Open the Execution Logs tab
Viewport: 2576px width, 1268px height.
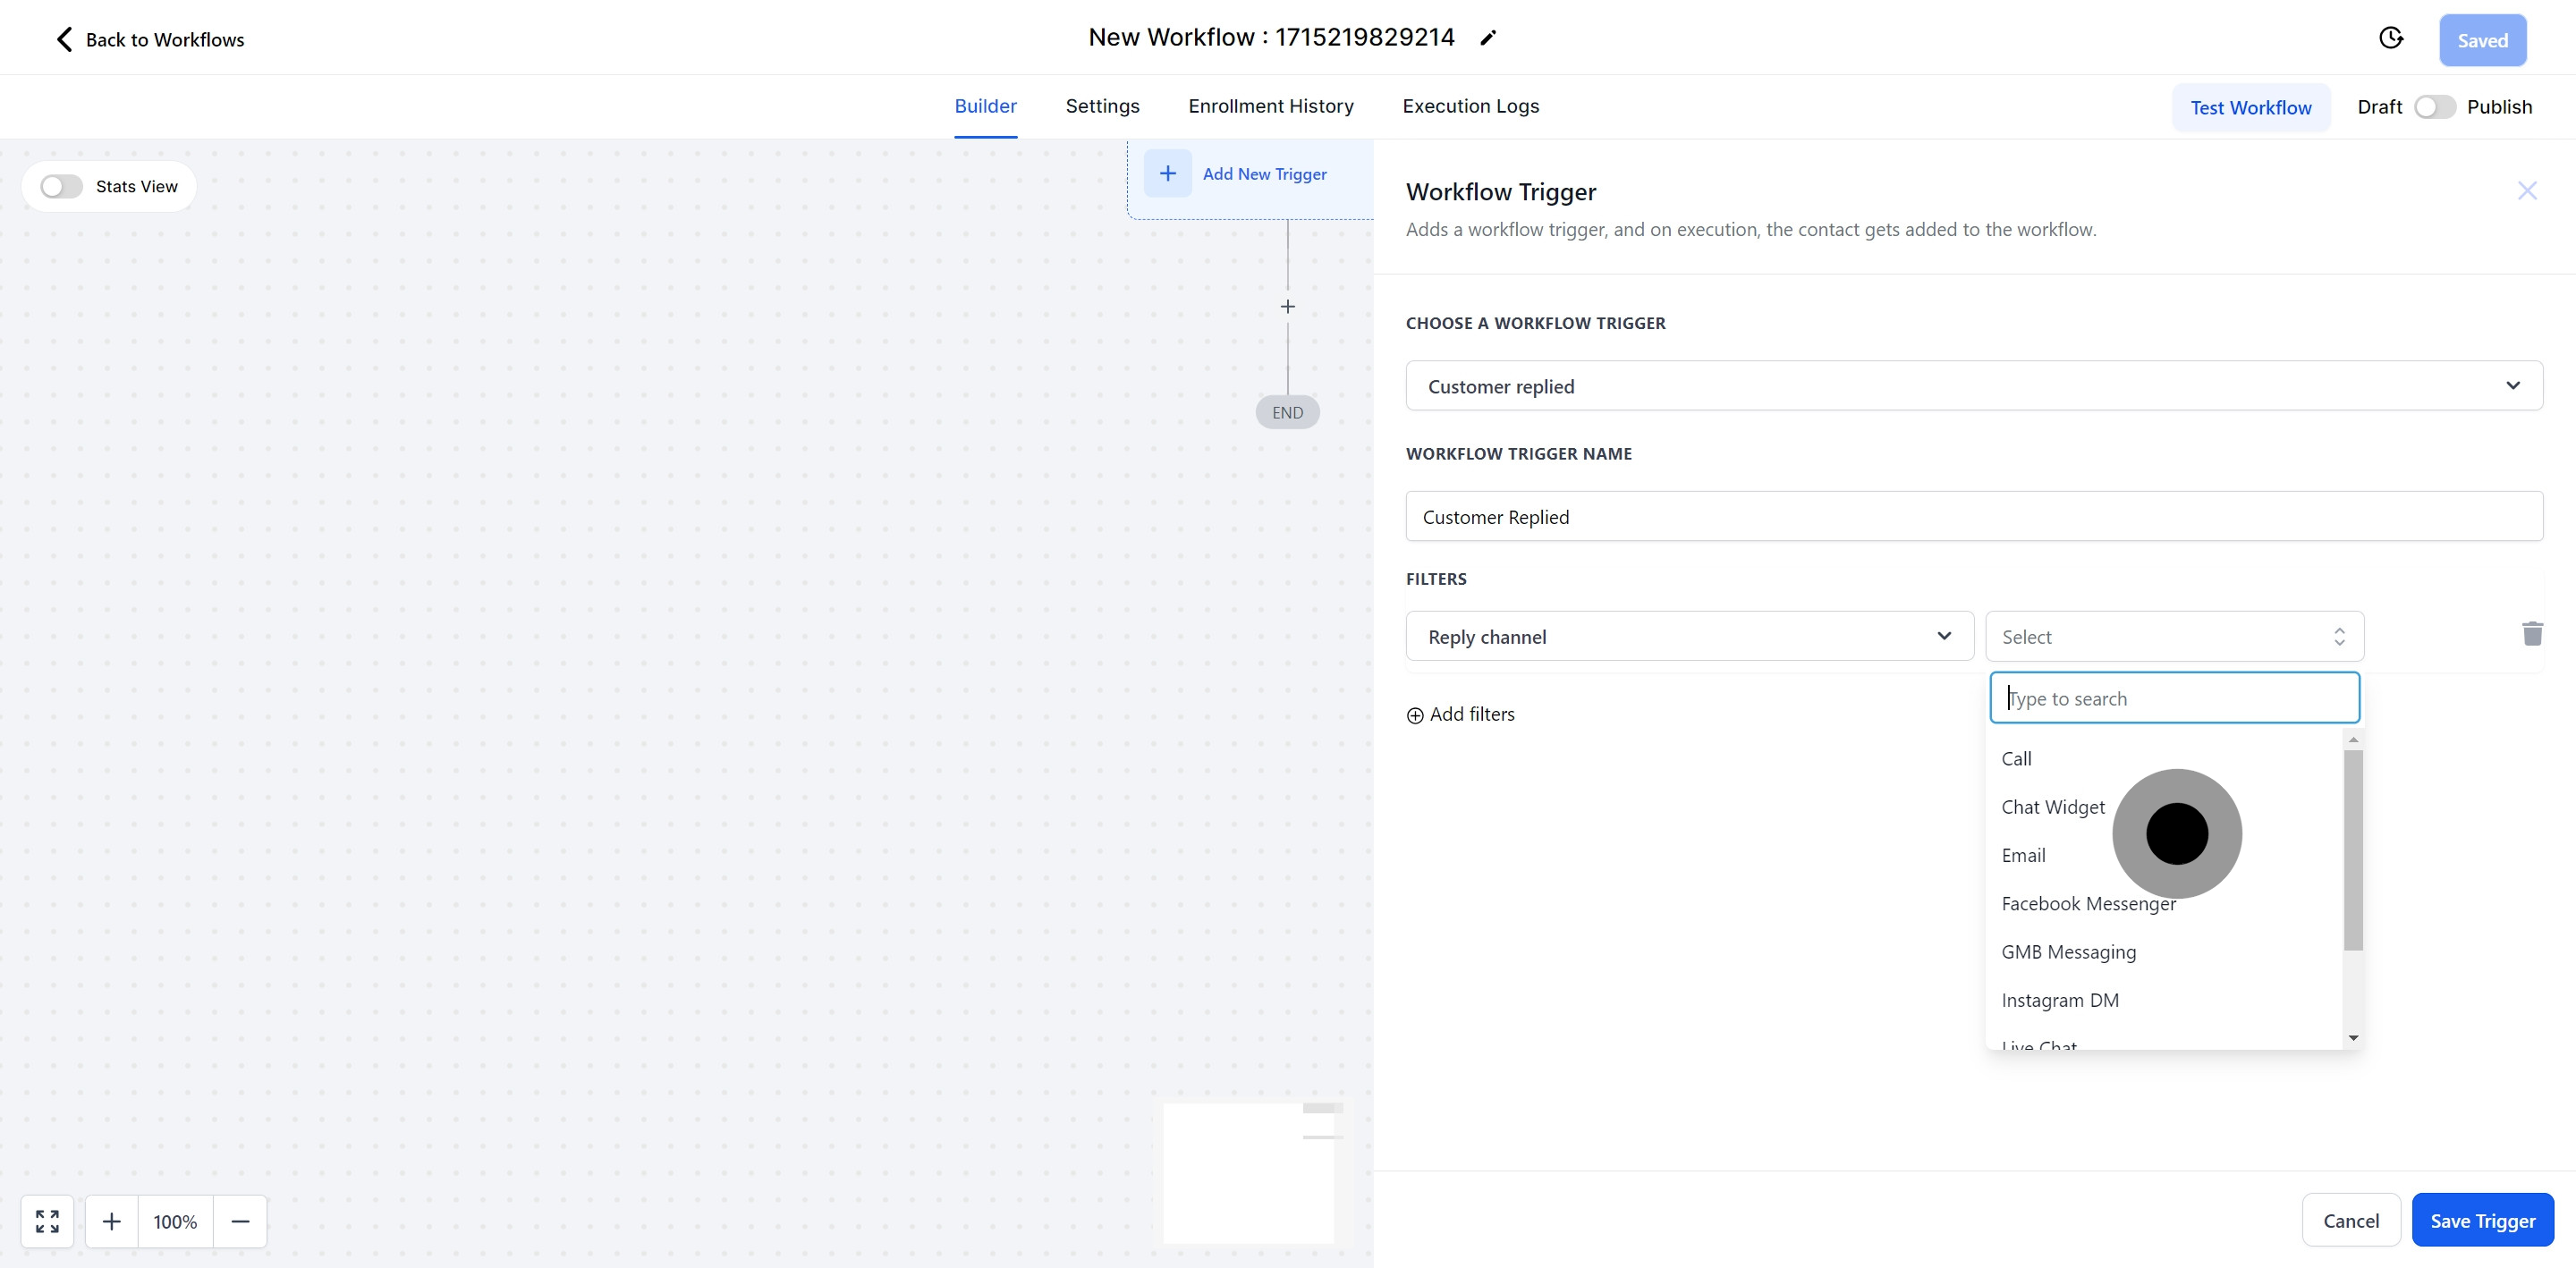coord(1470,106)
